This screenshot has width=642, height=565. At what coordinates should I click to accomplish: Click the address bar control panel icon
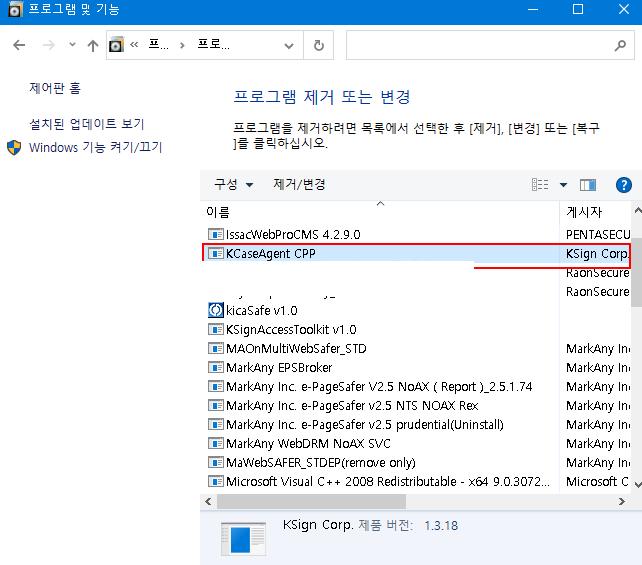[x=116, y=45]
